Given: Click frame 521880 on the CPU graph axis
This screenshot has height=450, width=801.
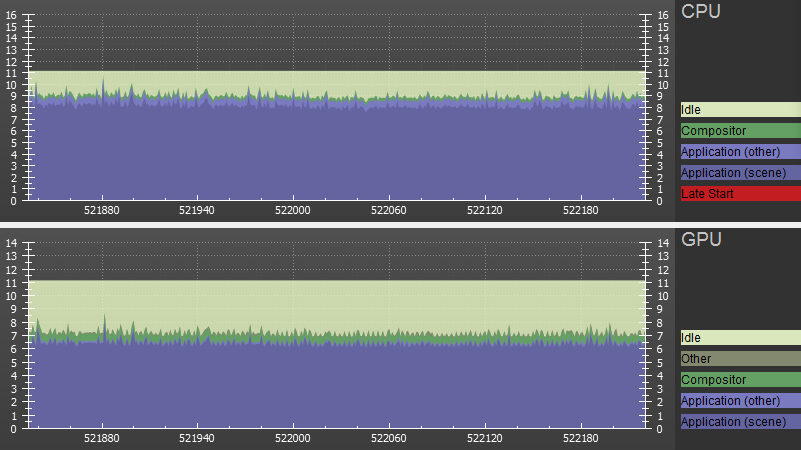Looking at the screenshot, I should click(x=102, y=211).
